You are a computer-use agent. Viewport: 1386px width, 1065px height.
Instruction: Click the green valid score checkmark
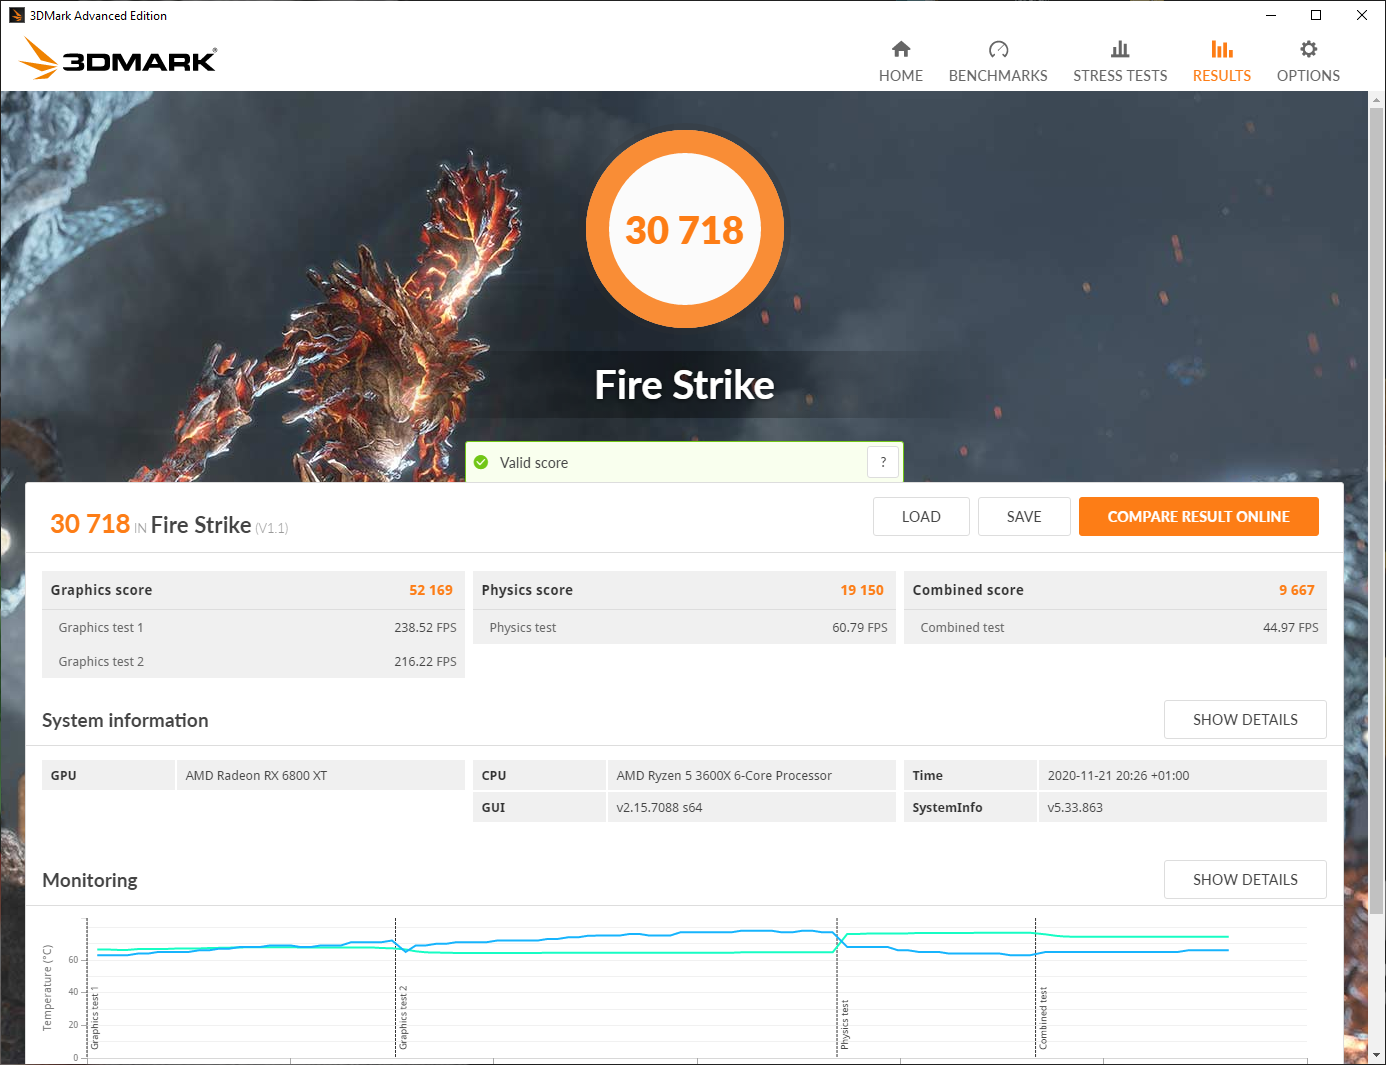tap(481, 462)
